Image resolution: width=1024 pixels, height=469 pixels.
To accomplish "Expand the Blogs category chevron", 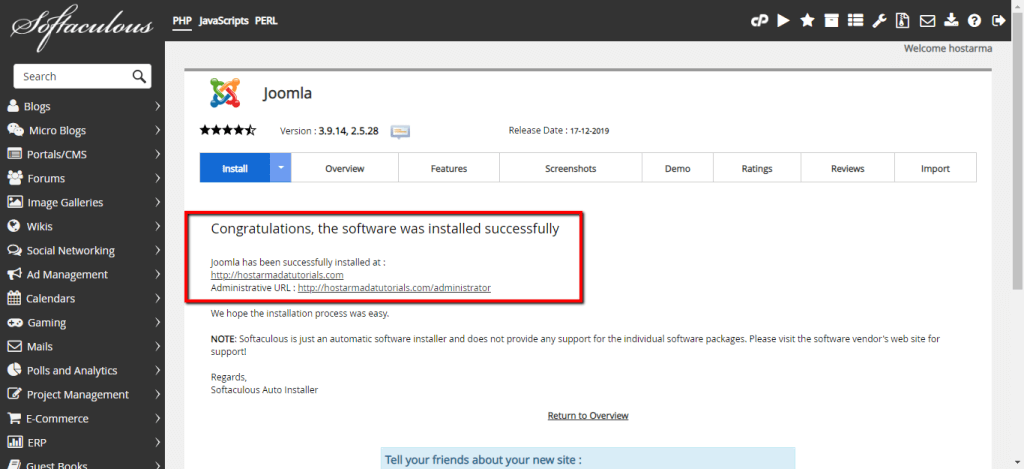I will [157, 106].
